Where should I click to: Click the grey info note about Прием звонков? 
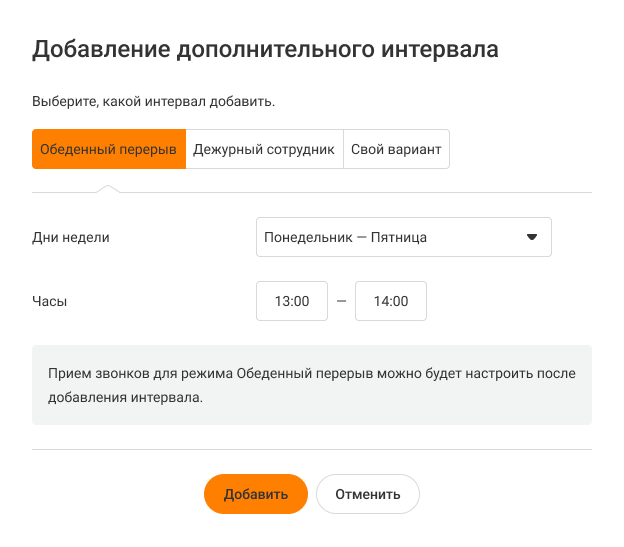point(311,385)
